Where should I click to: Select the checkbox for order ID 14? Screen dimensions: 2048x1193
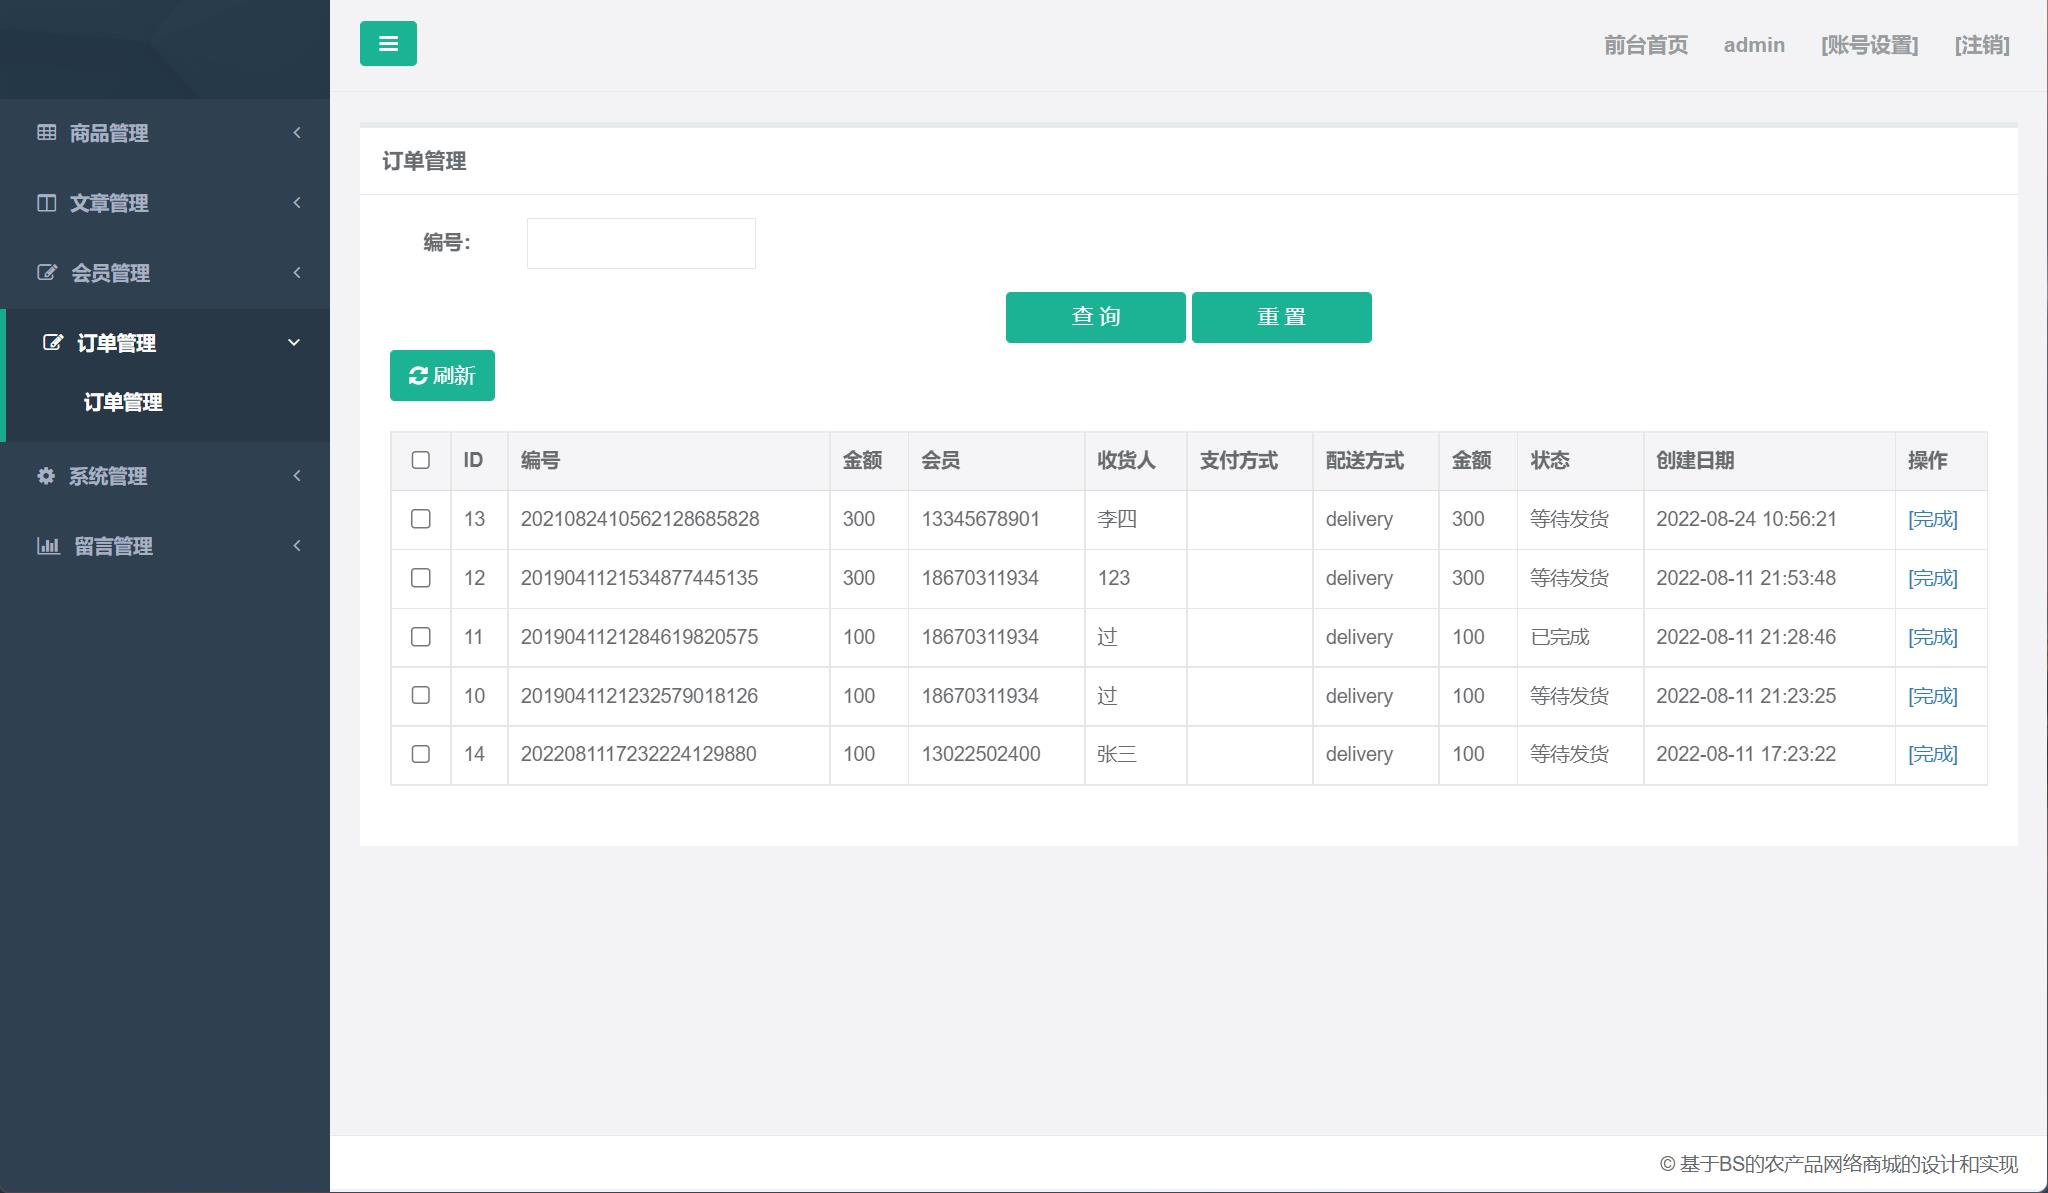point(421,754)
